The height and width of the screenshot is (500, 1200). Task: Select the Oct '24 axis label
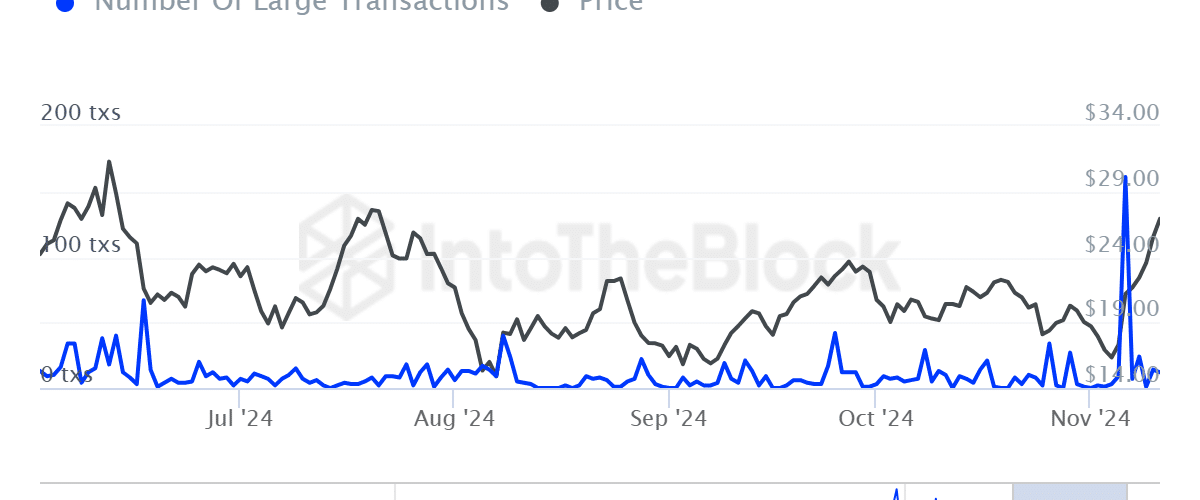click(876, 419)
